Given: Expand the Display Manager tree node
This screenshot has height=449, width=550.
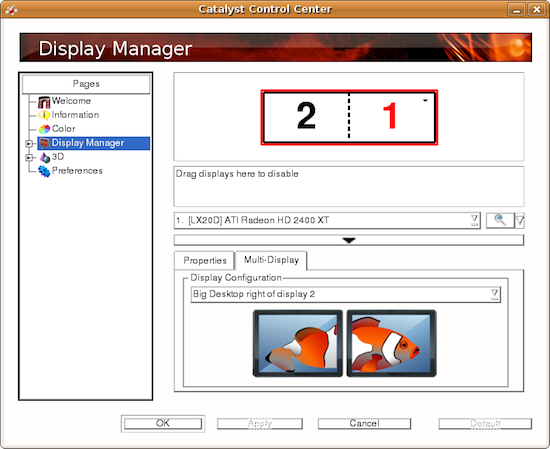Looking at the screenshot, I should coord(29,143).
